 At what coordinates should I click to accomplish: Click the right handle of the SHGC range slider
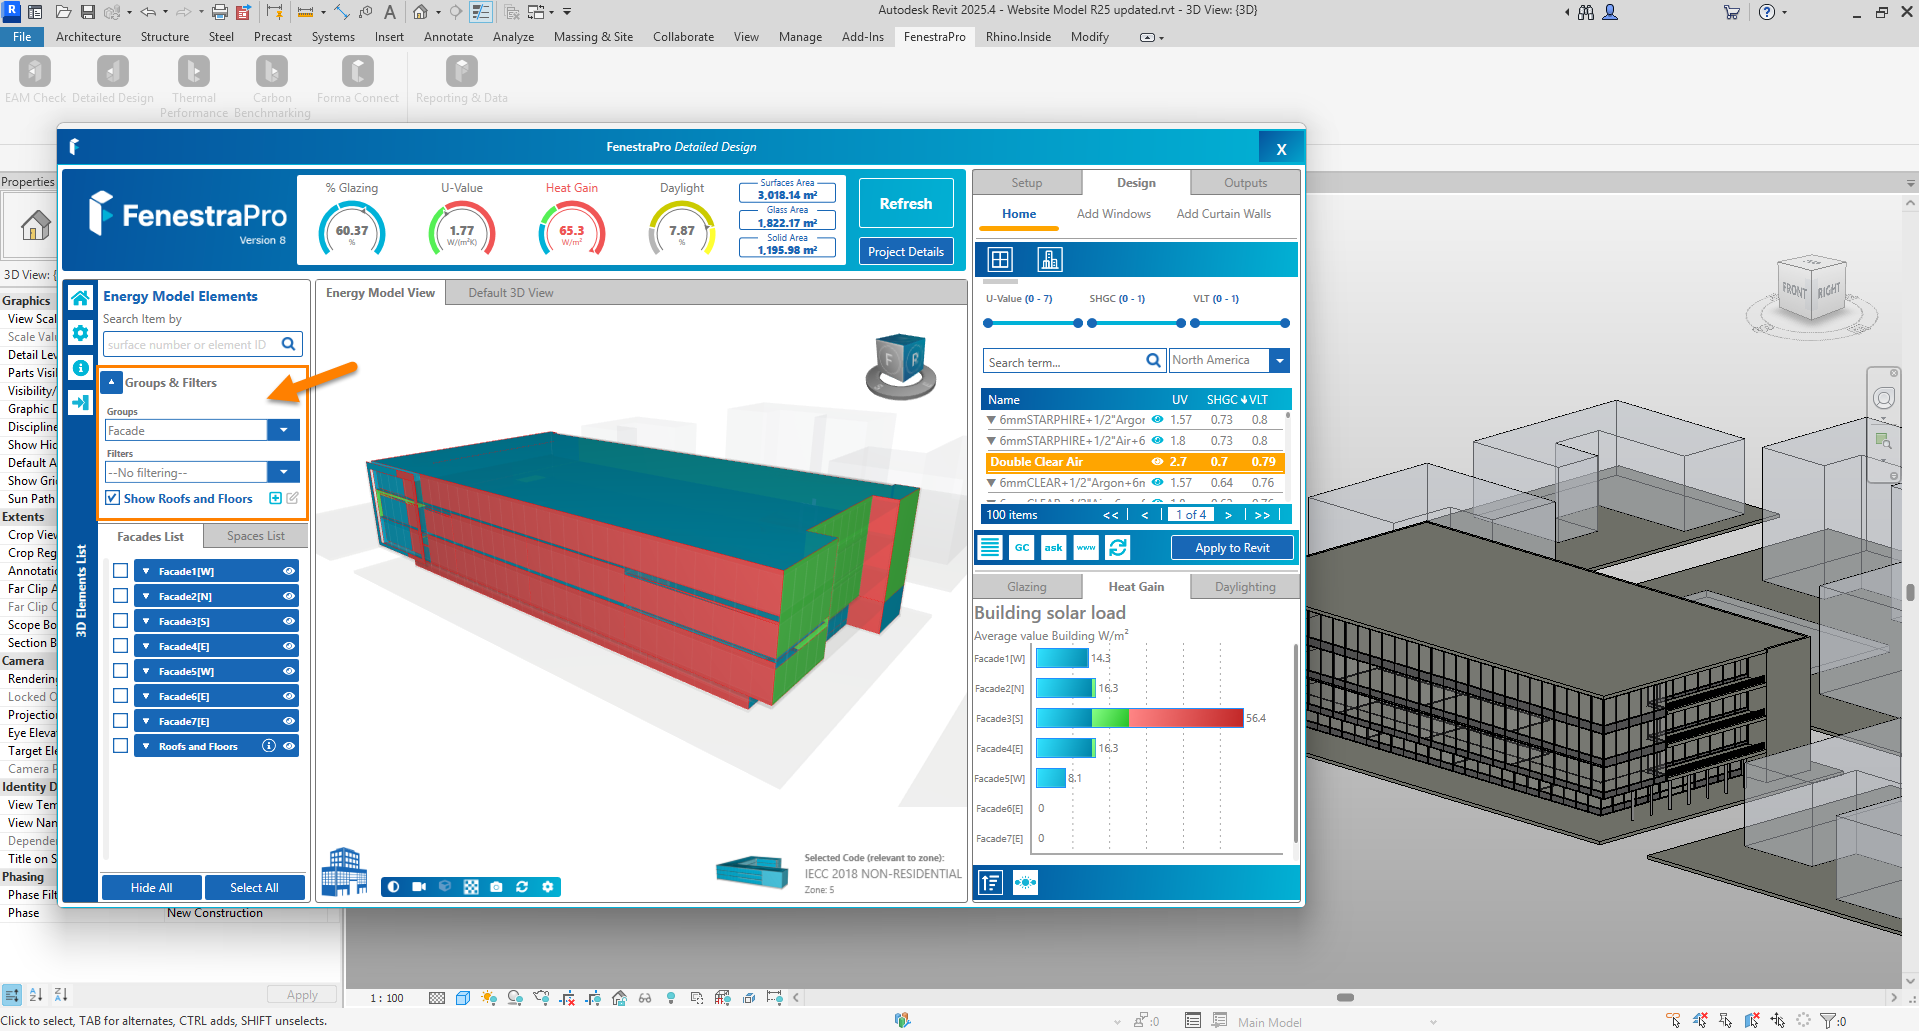click(1181, 323)
